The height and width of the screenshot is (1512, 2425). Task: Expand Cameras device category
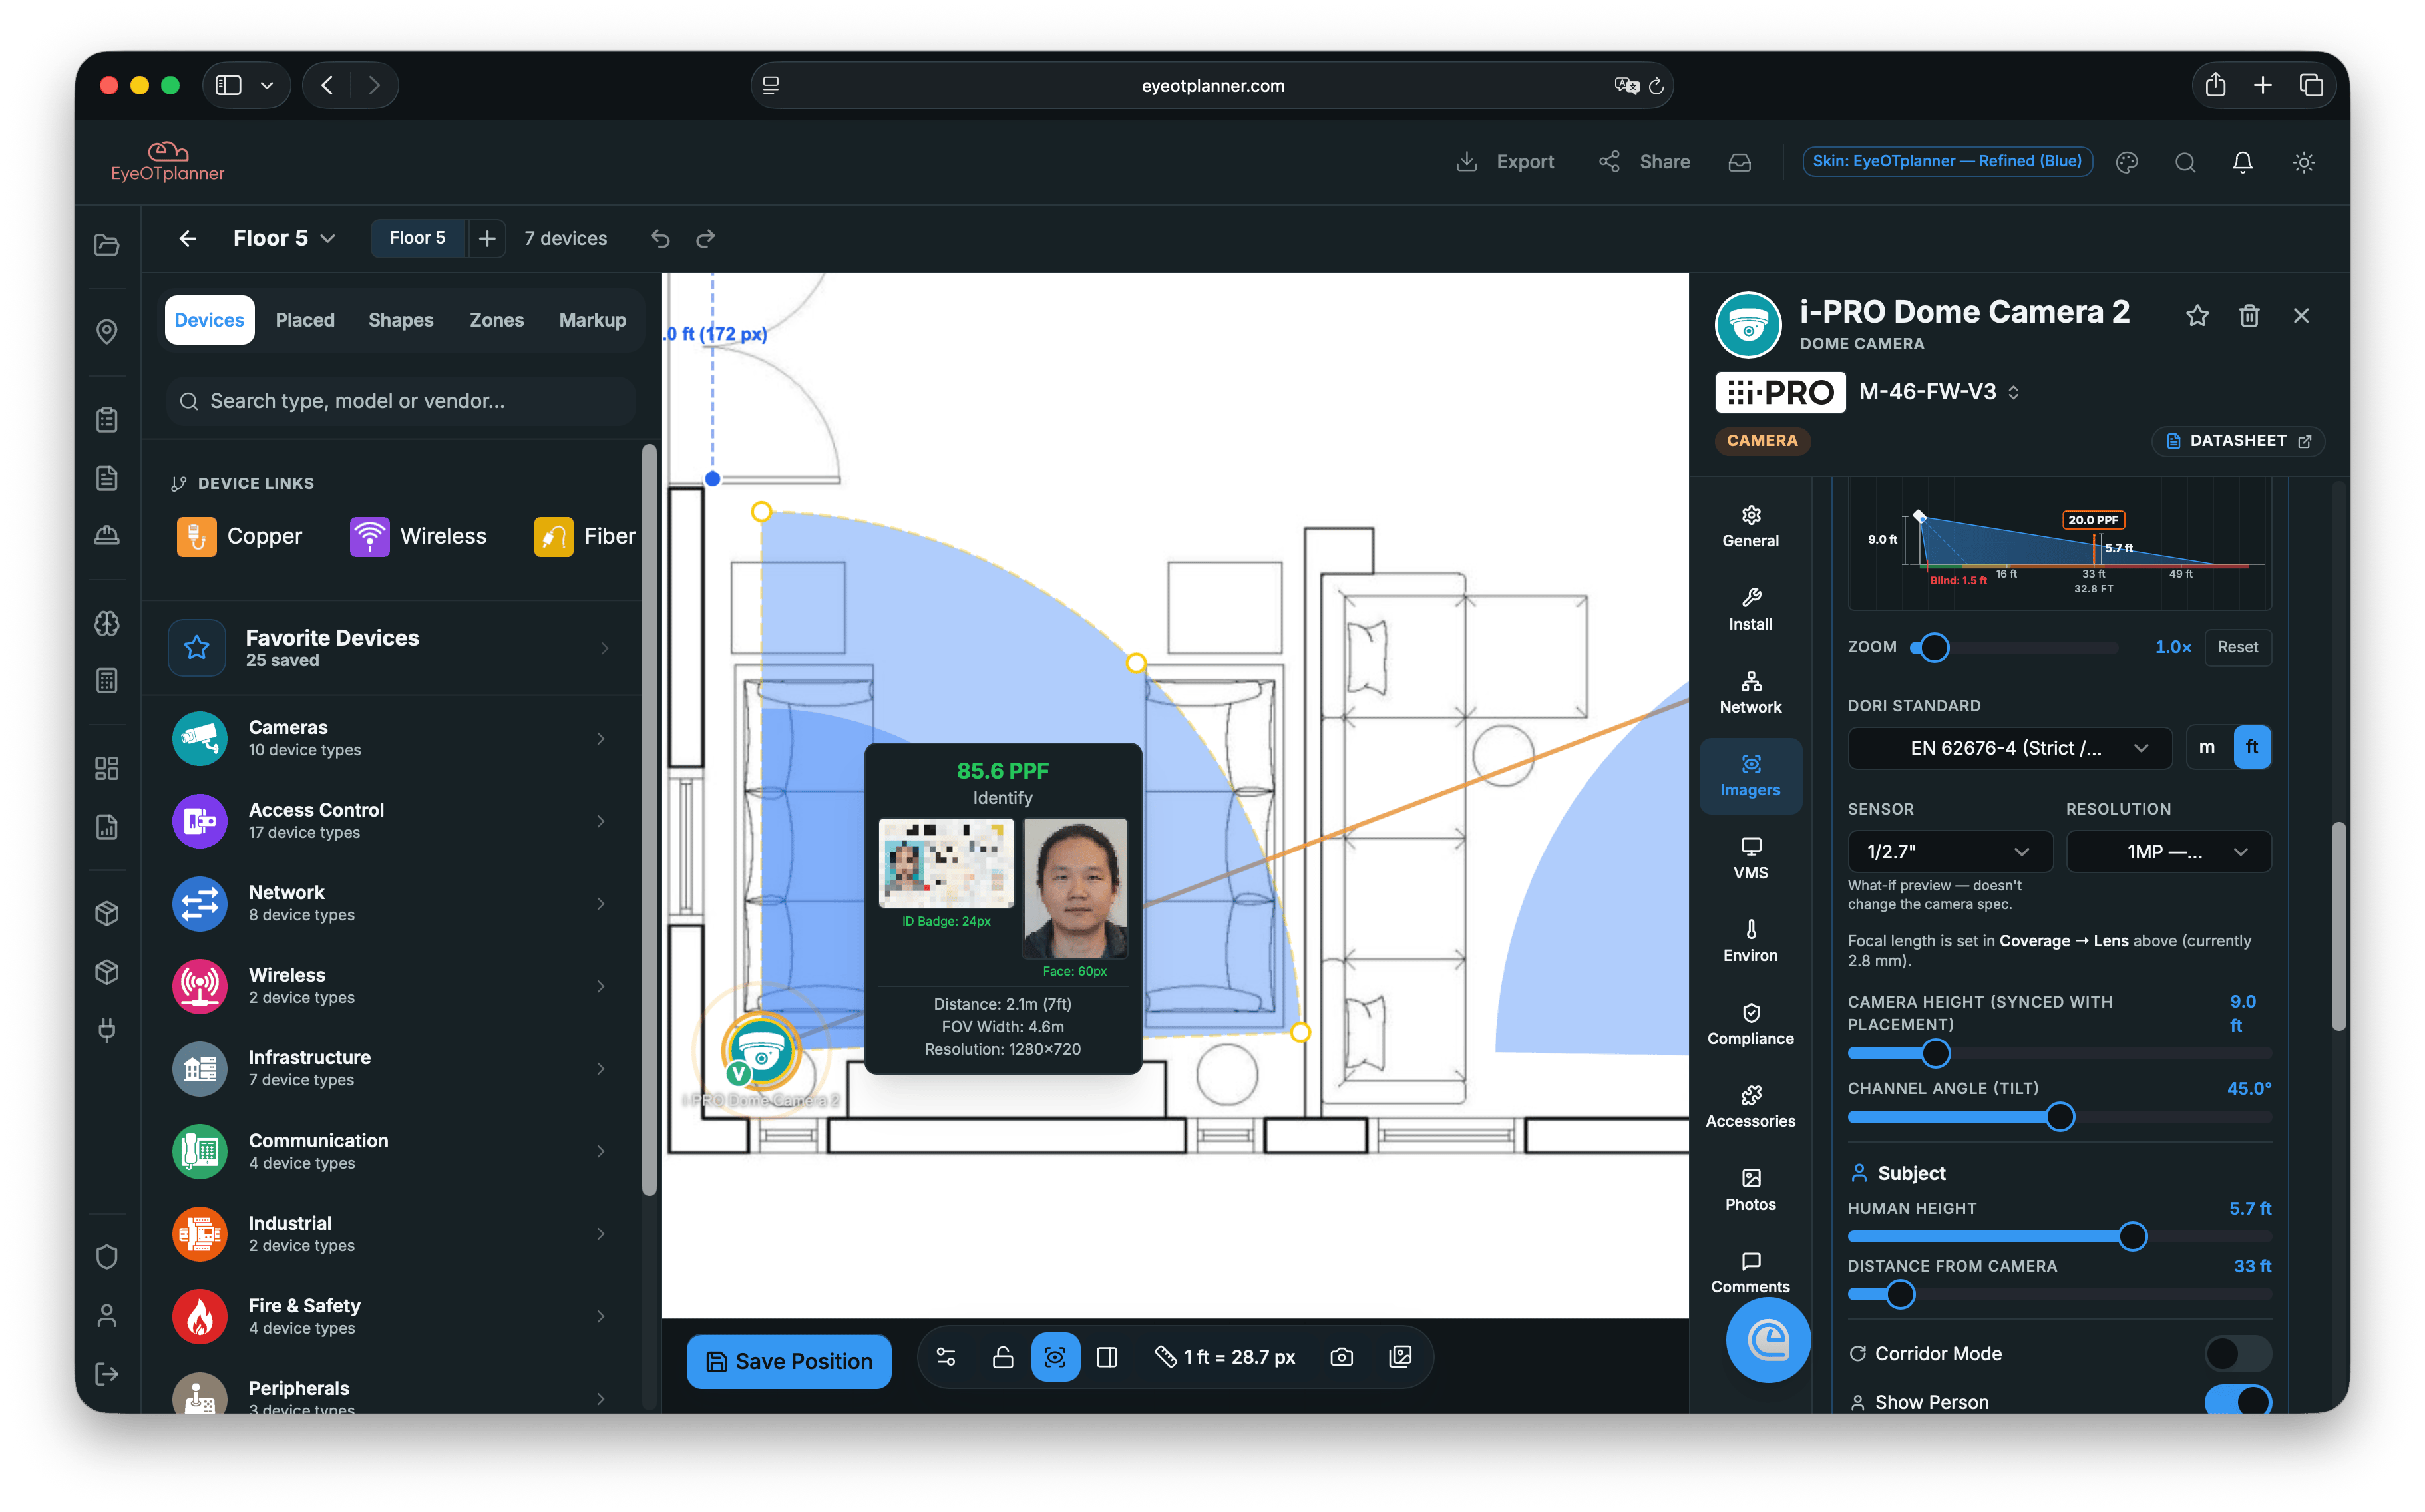[392, 738]
